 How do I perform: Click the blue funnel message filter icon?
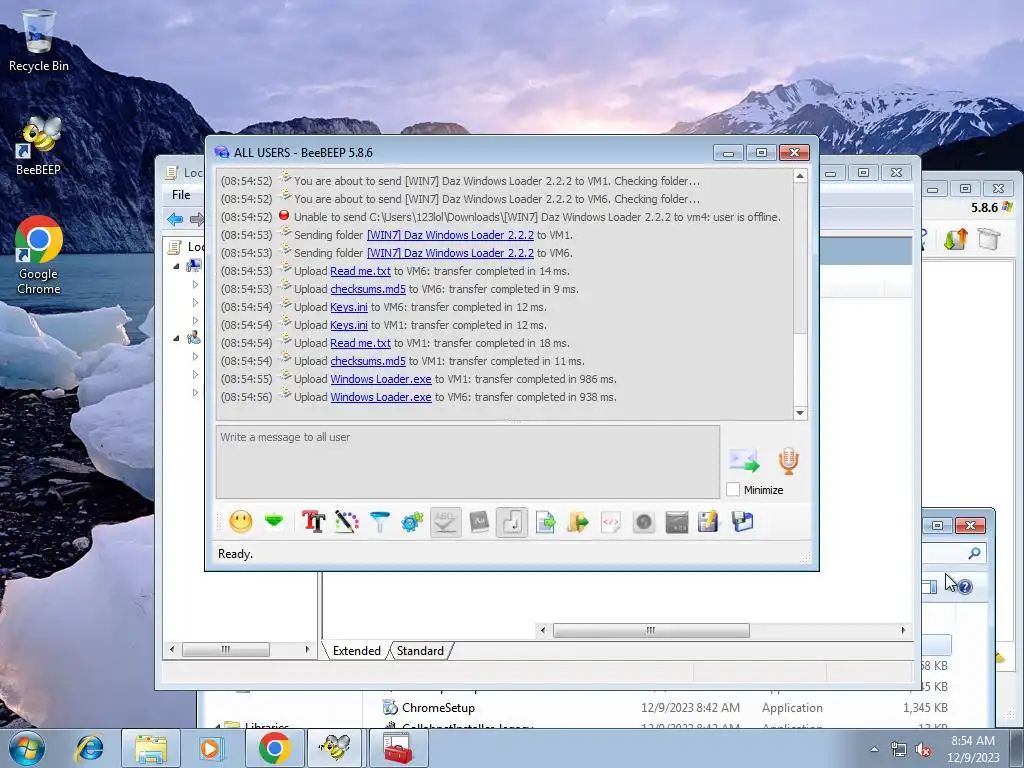click(379, 522)
